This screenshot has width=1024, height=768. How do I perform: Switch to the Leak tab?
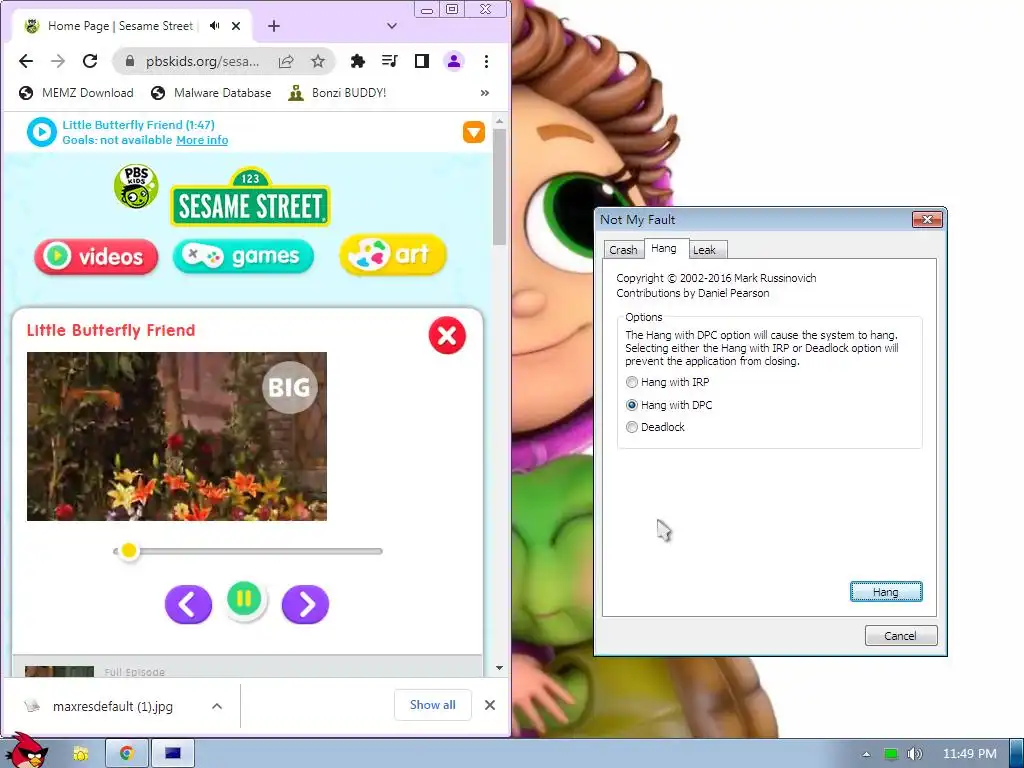[x=704, y=249]
